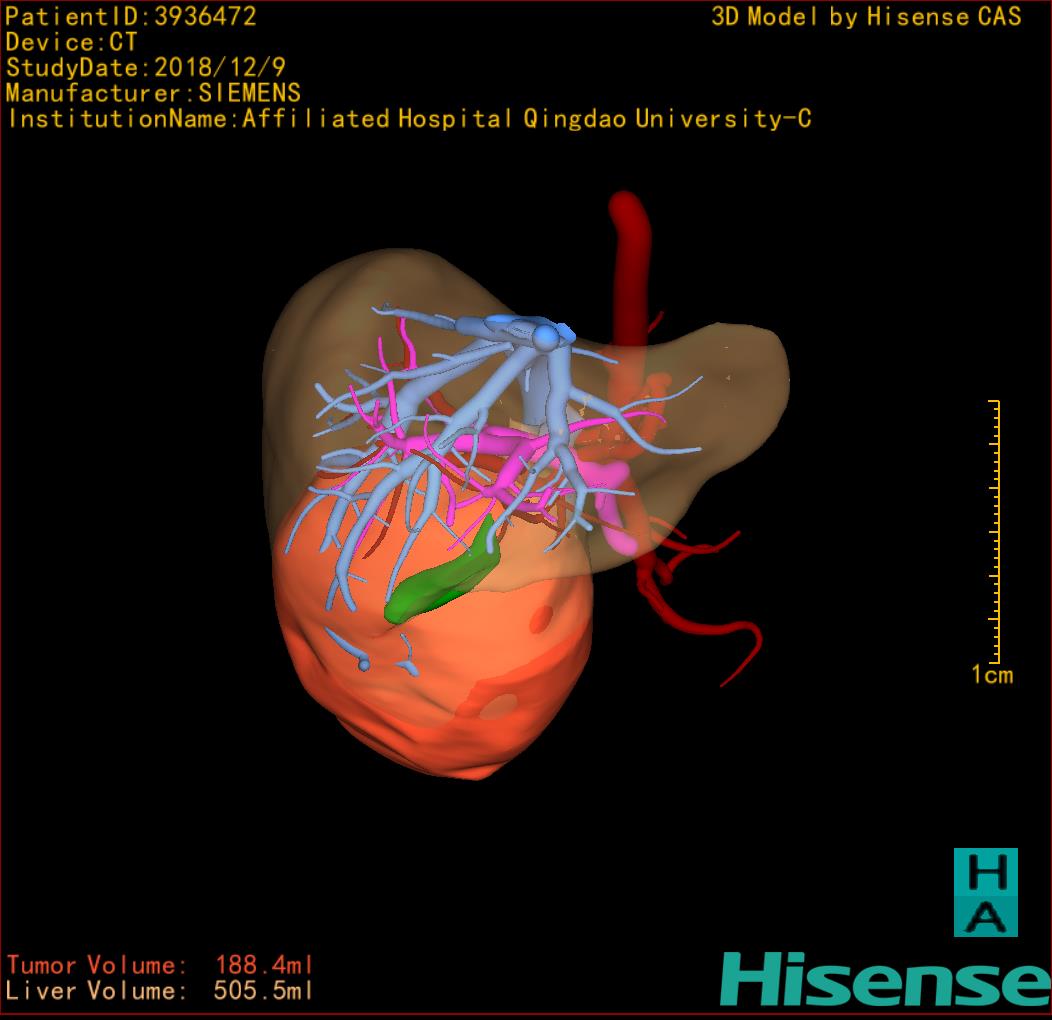Click the Manufacturer SIEMENS label
This screenshot has width=1052, height=1020.
[153, 93]
